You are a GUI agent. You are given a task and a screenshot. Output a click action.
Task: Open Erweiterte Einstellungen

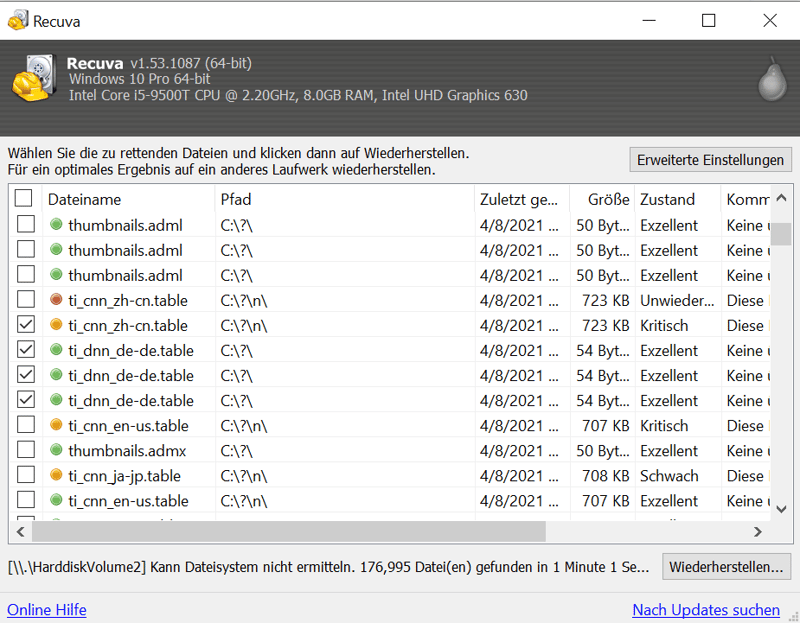pos(710,160)
